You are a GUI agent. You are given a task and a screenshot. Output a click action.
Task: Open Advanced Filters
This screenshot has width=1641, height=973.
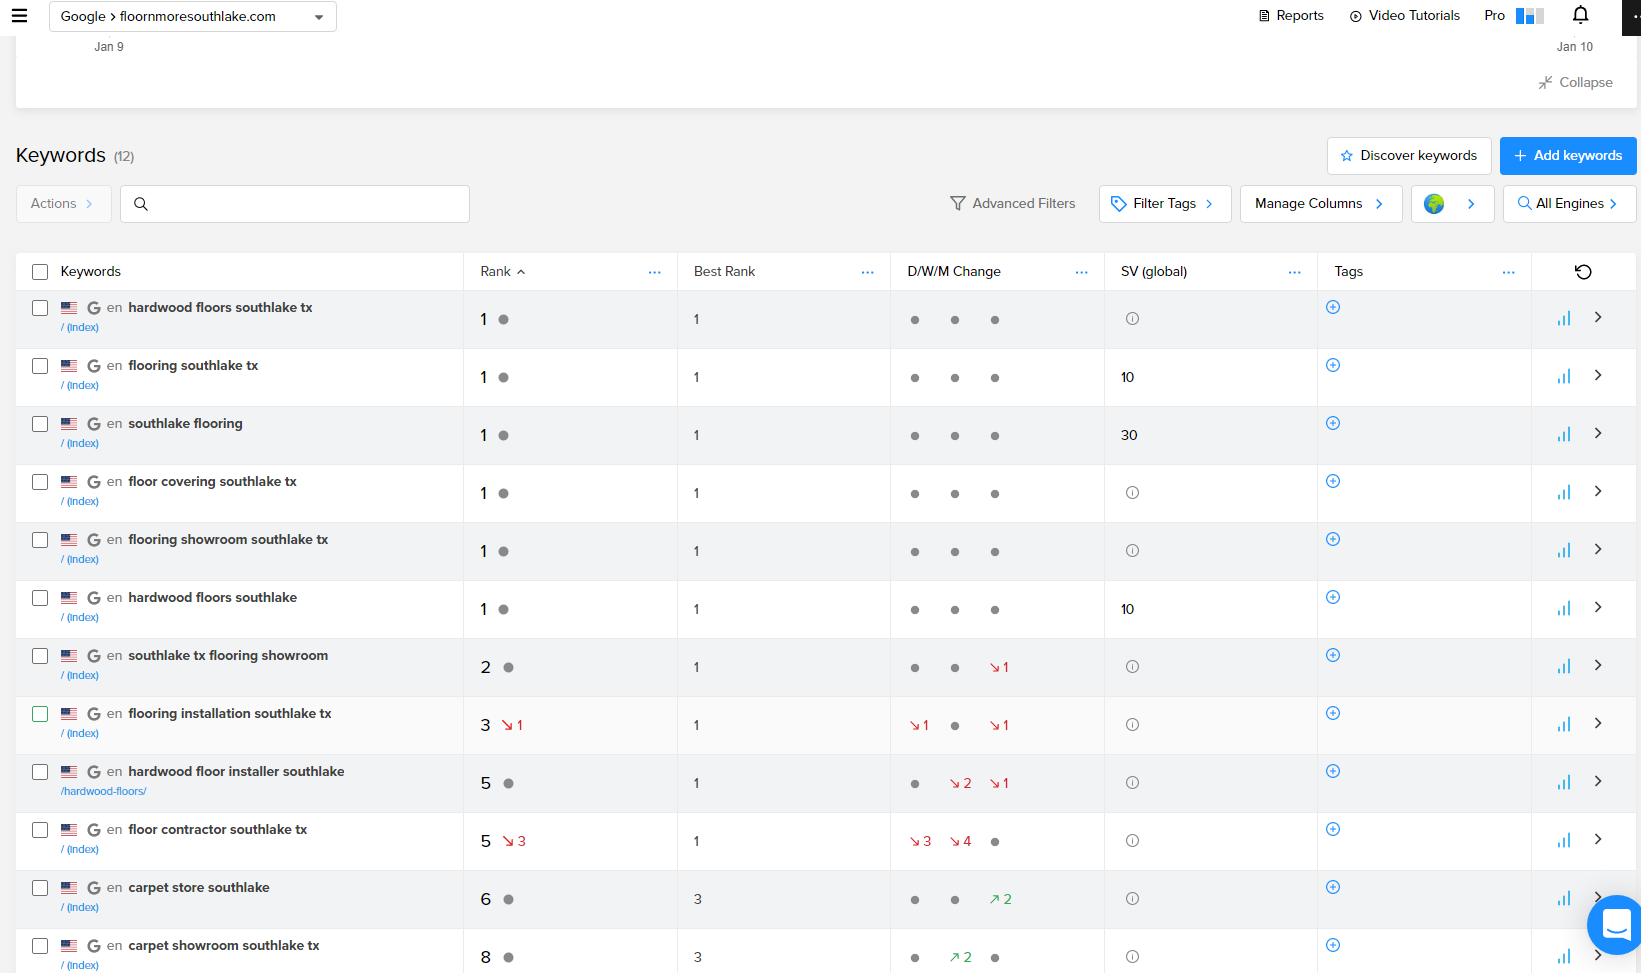1012,204
